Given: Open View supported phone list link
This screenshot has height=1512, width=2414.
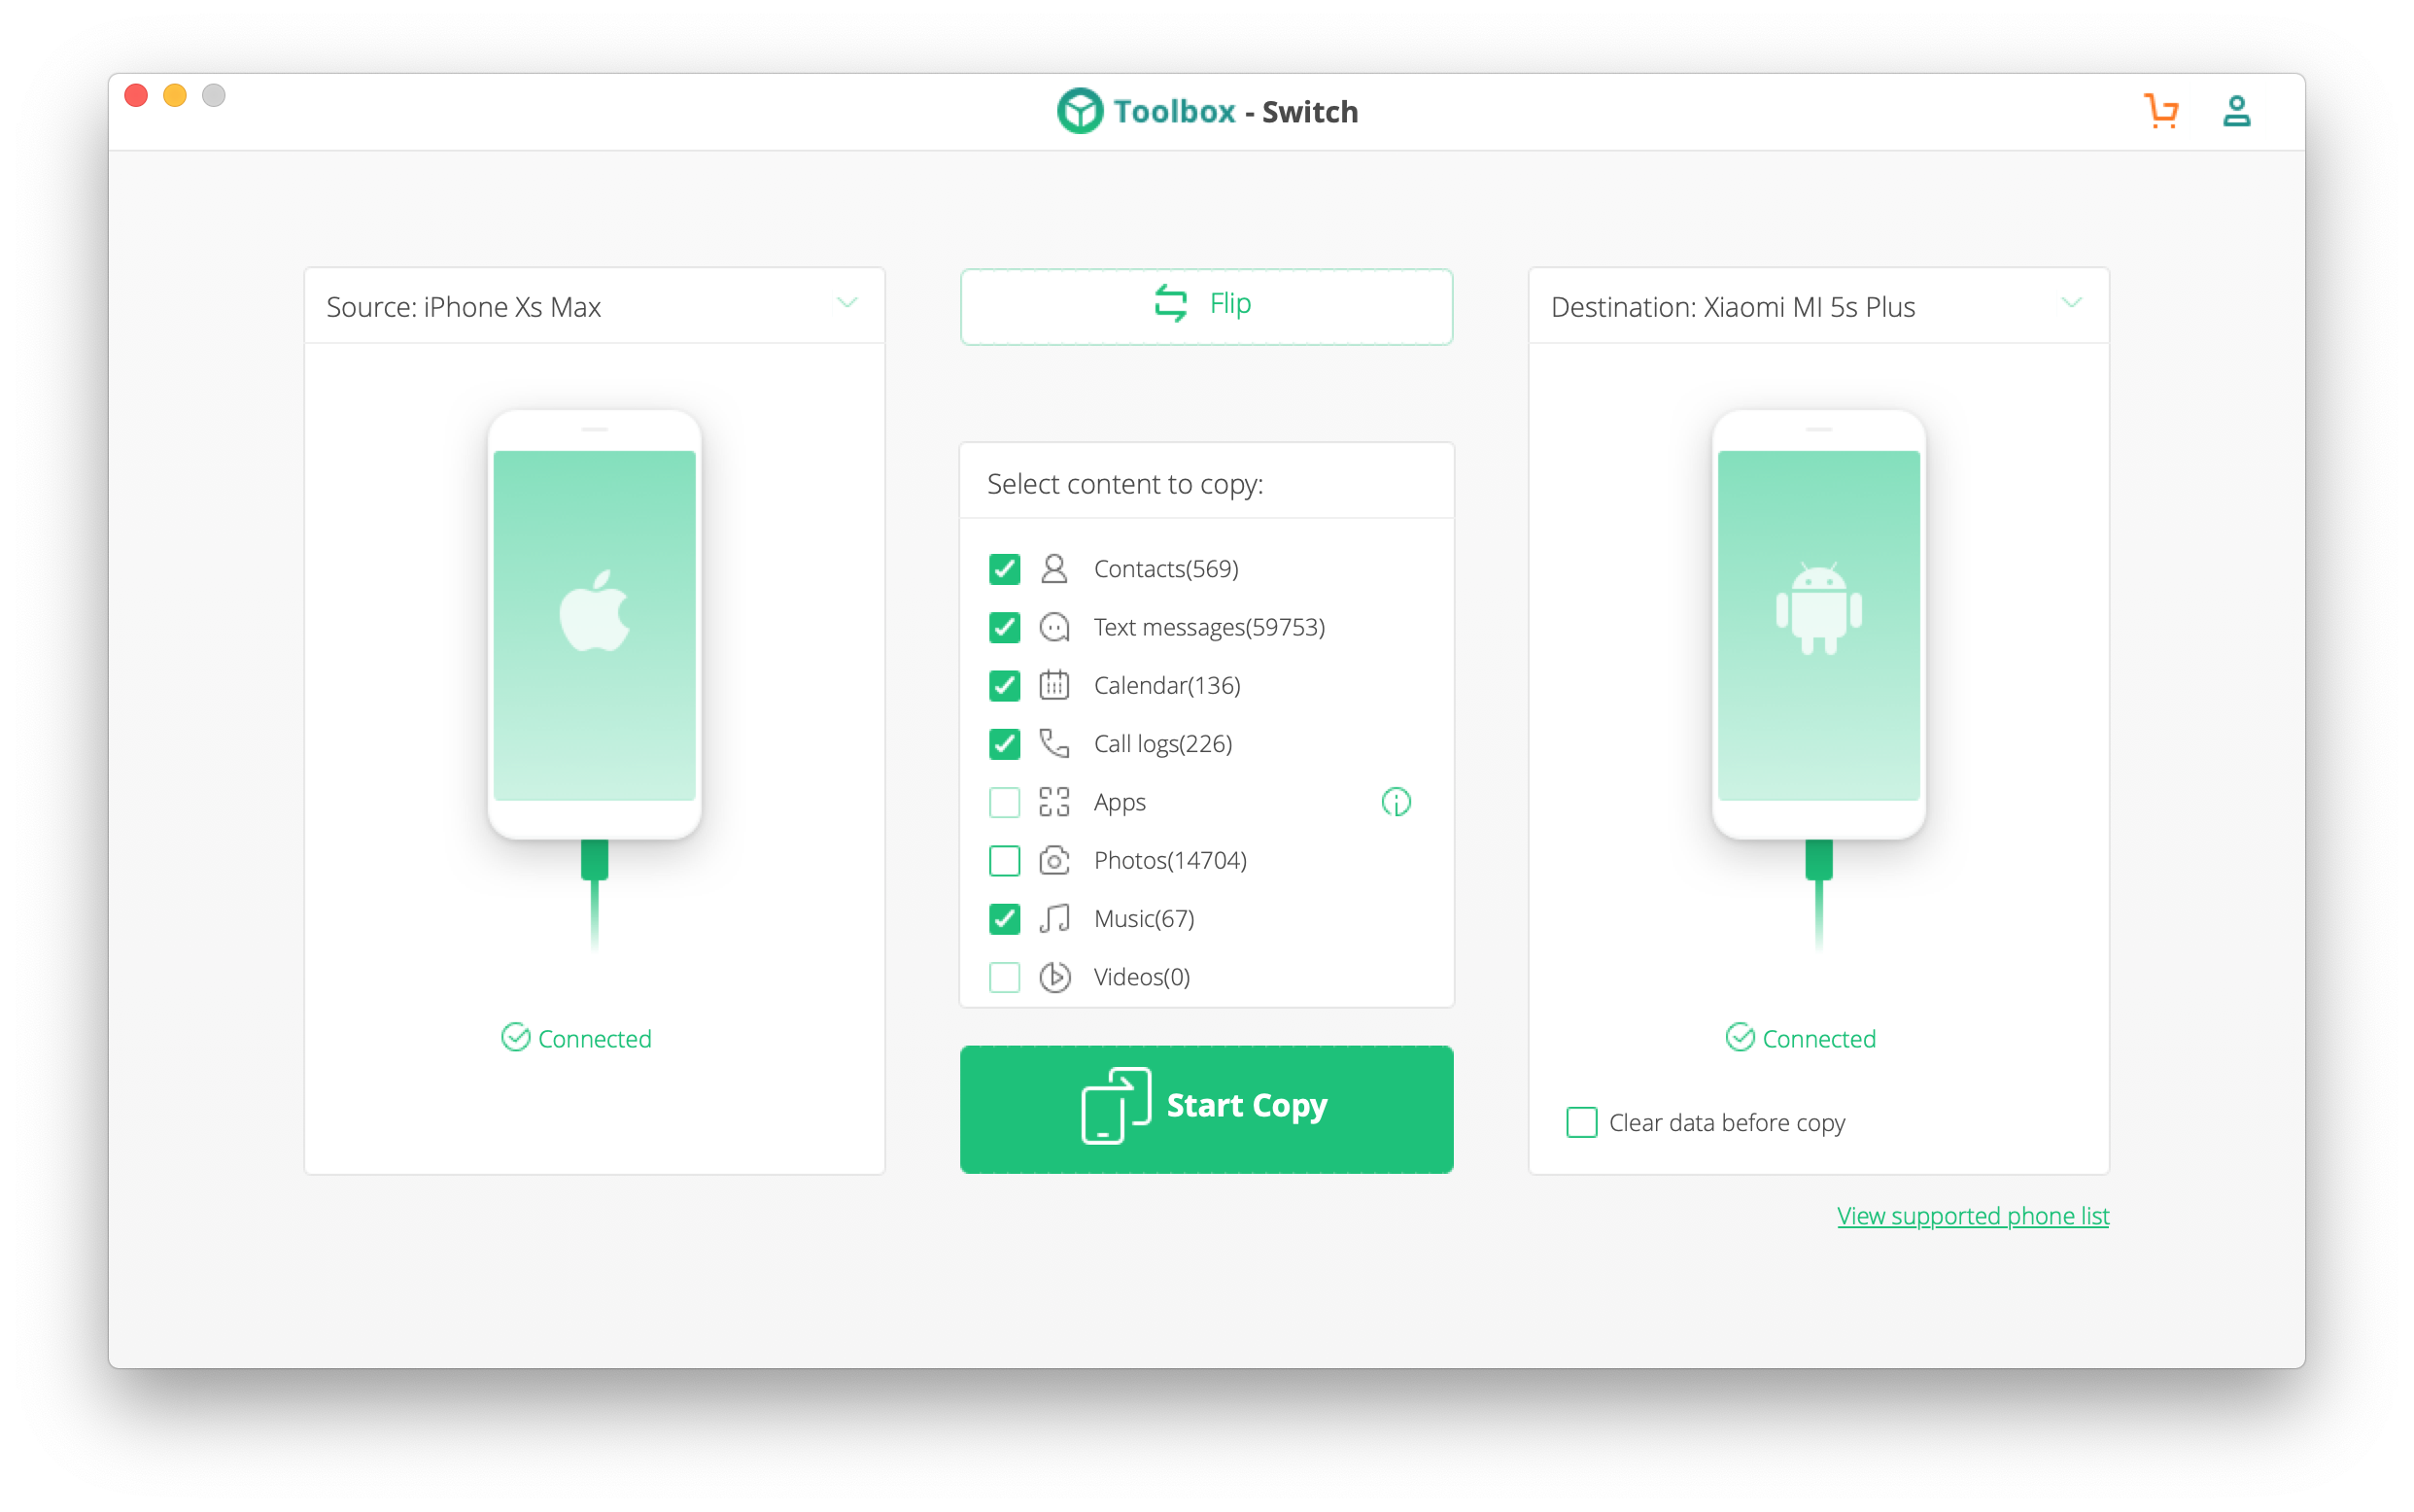Looking at the screenshot, I should click(x=1974, y=1216).
